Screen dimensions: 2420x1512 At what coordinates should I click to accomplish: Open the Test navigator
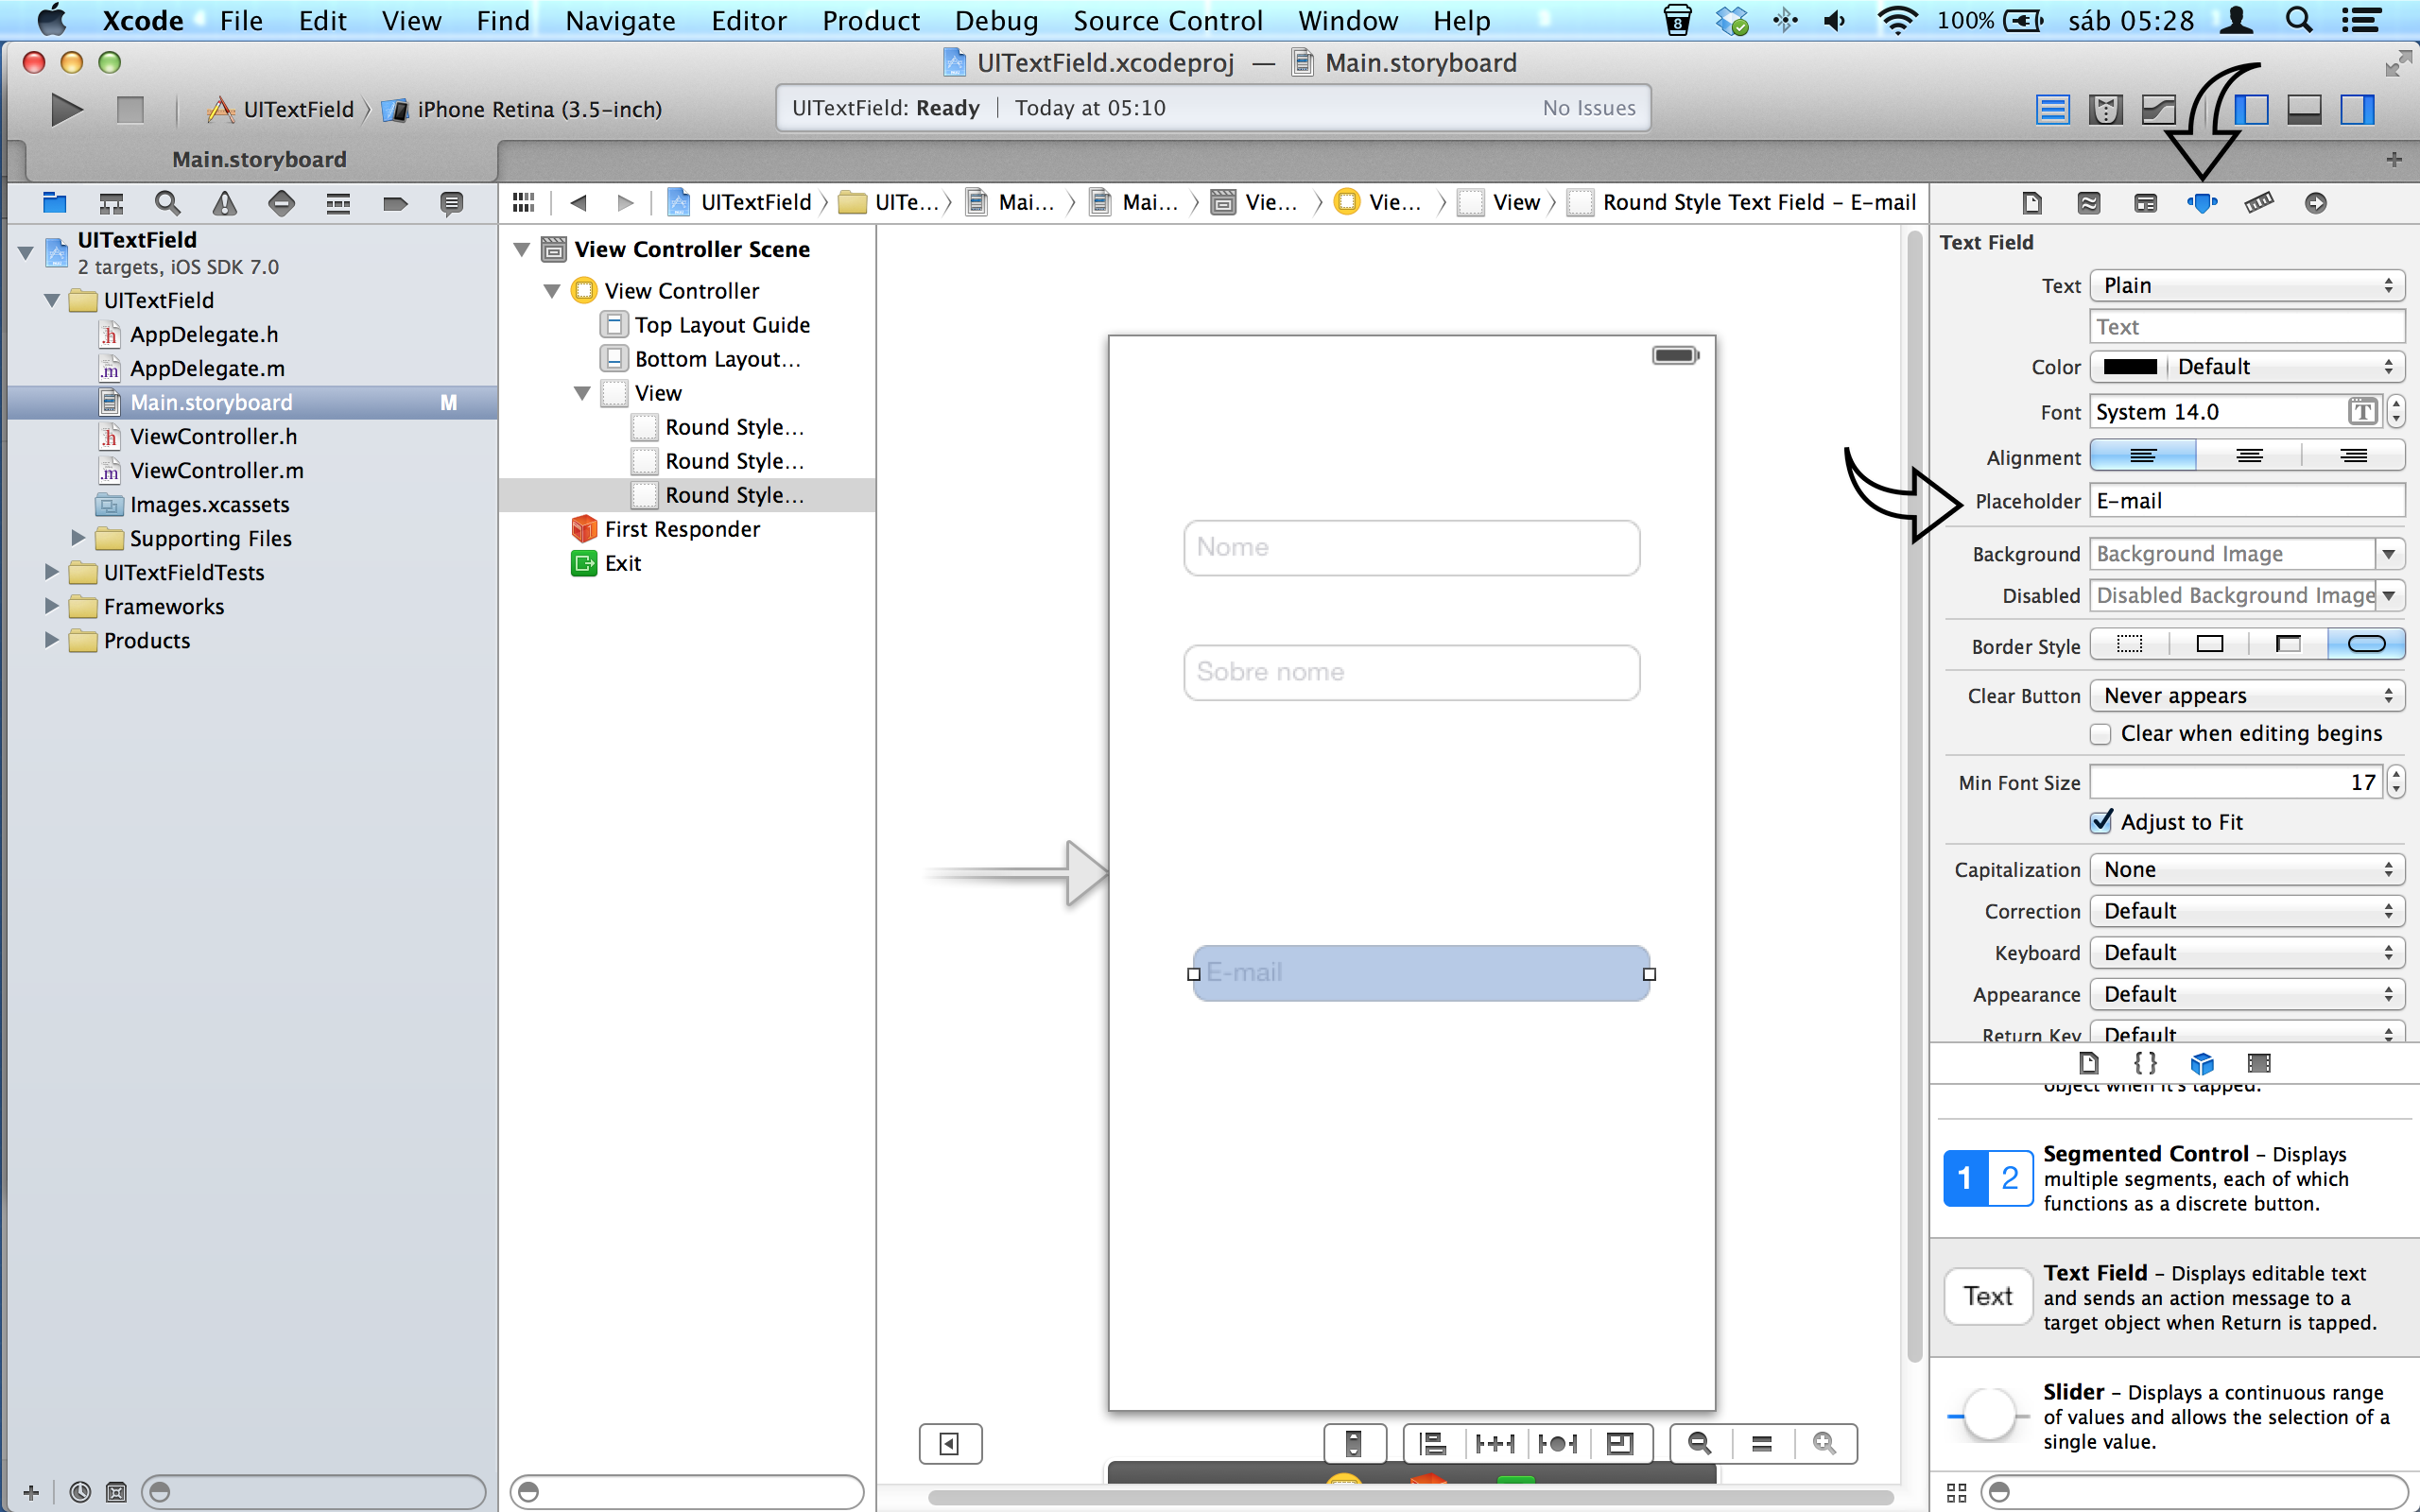tap(281, 203)
